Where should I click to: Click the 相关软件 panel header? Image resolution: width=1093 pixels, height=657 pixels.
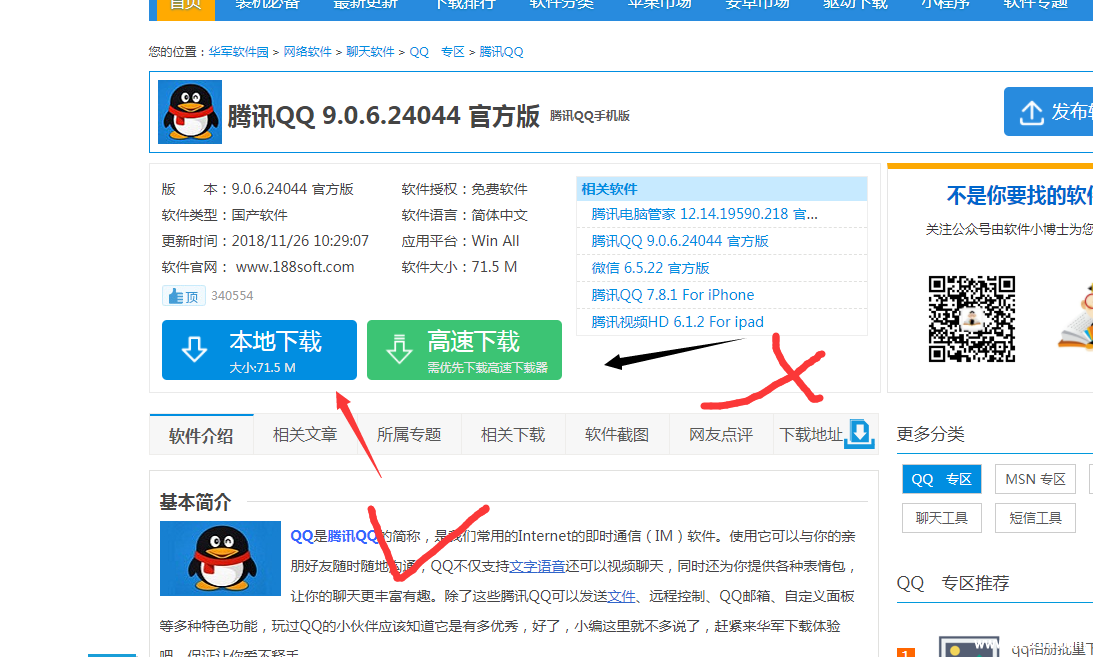722,189
